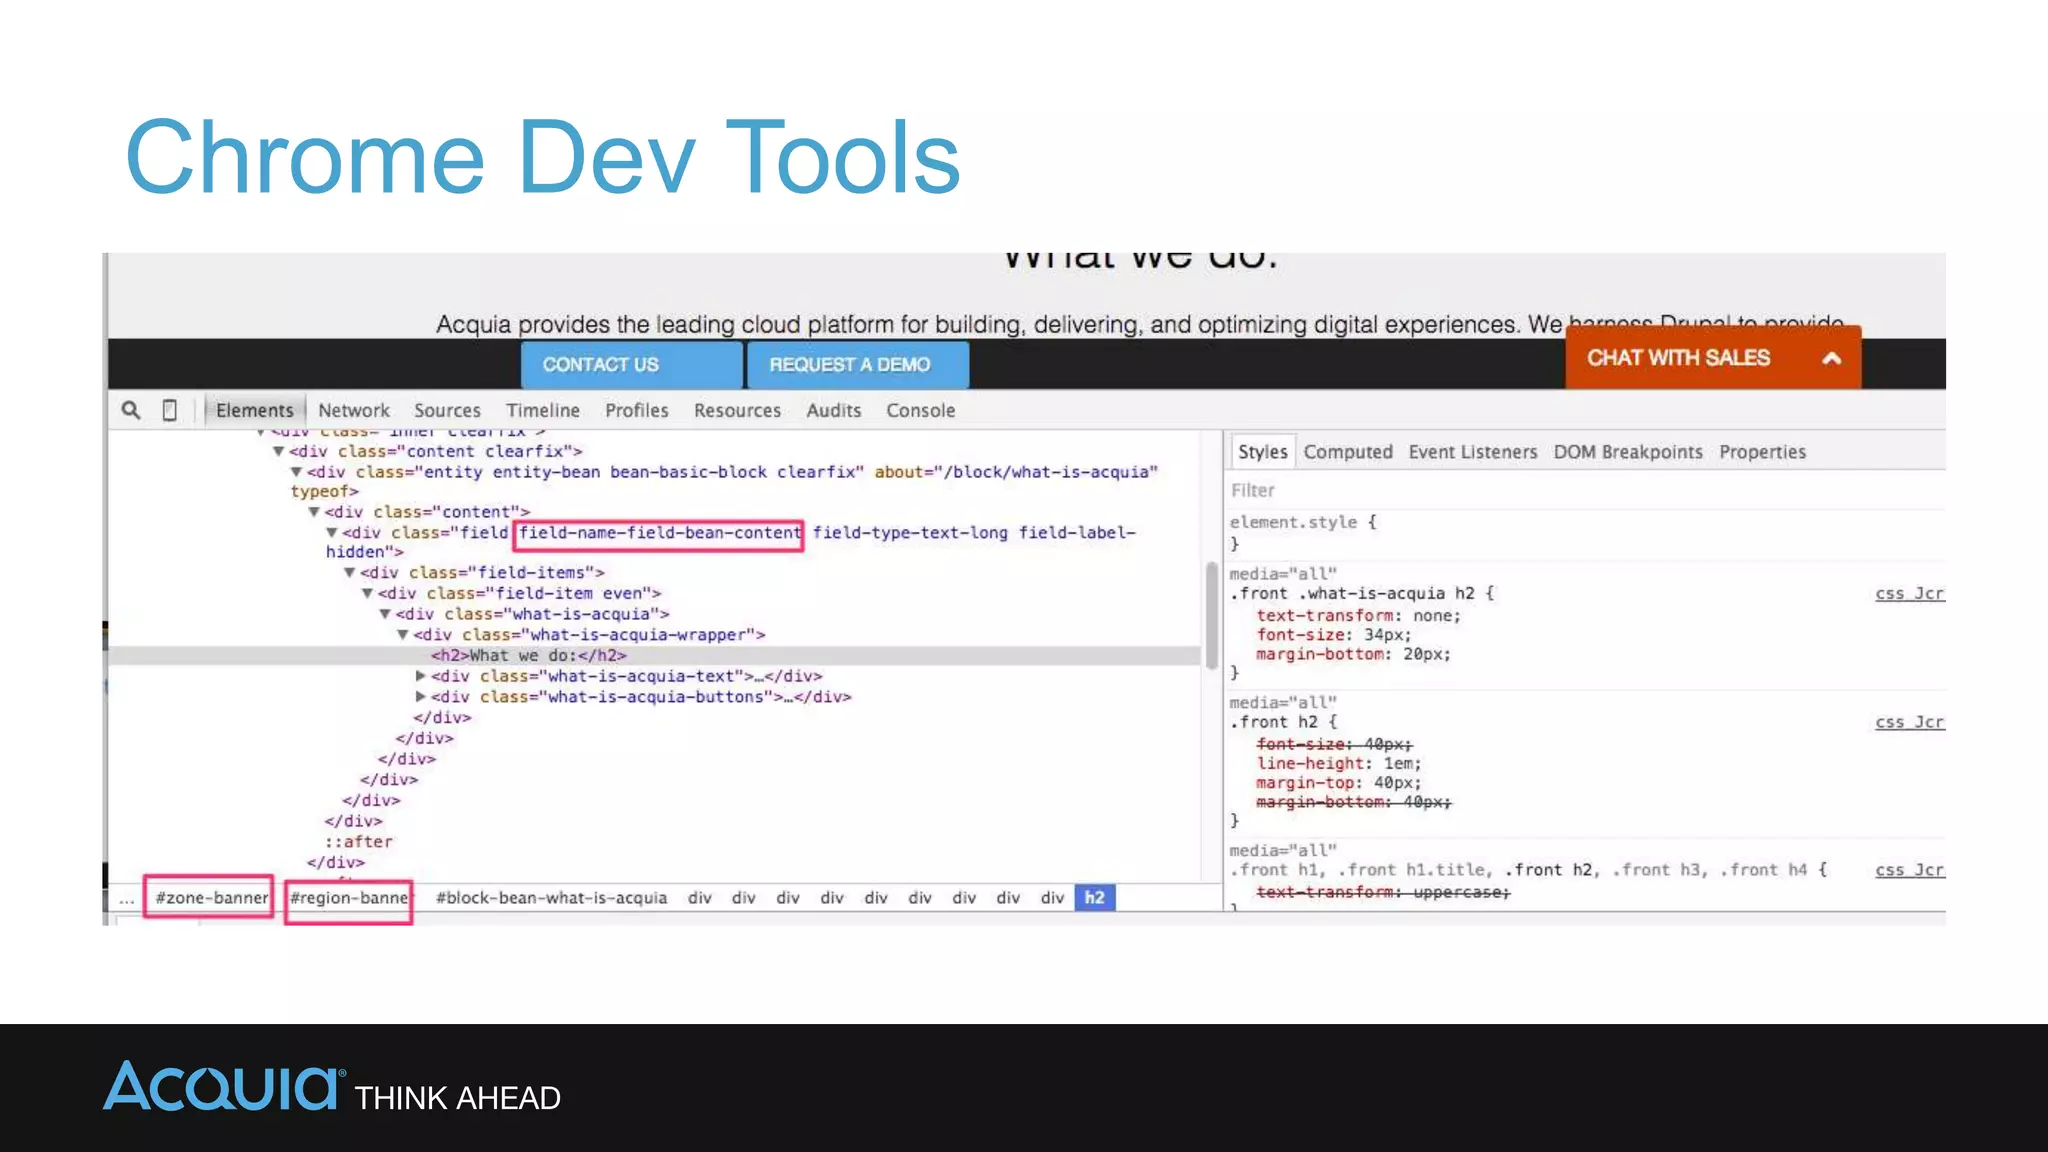Viewport: 2048px width, 1152px height.
Task: Open the Chat With Sales widget
Action: click(1713, 358)
